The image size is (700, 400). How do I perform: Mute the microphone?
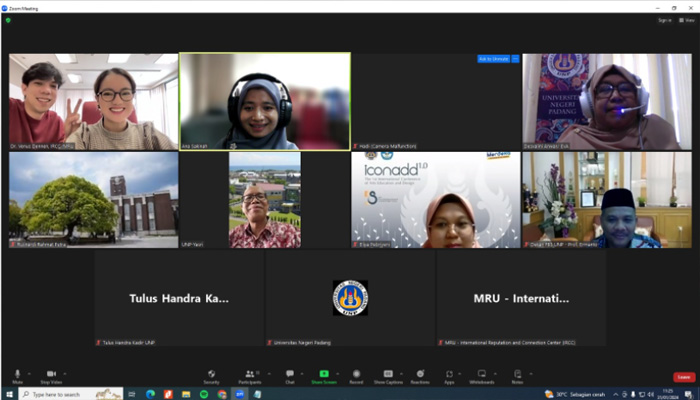[17, 376]
